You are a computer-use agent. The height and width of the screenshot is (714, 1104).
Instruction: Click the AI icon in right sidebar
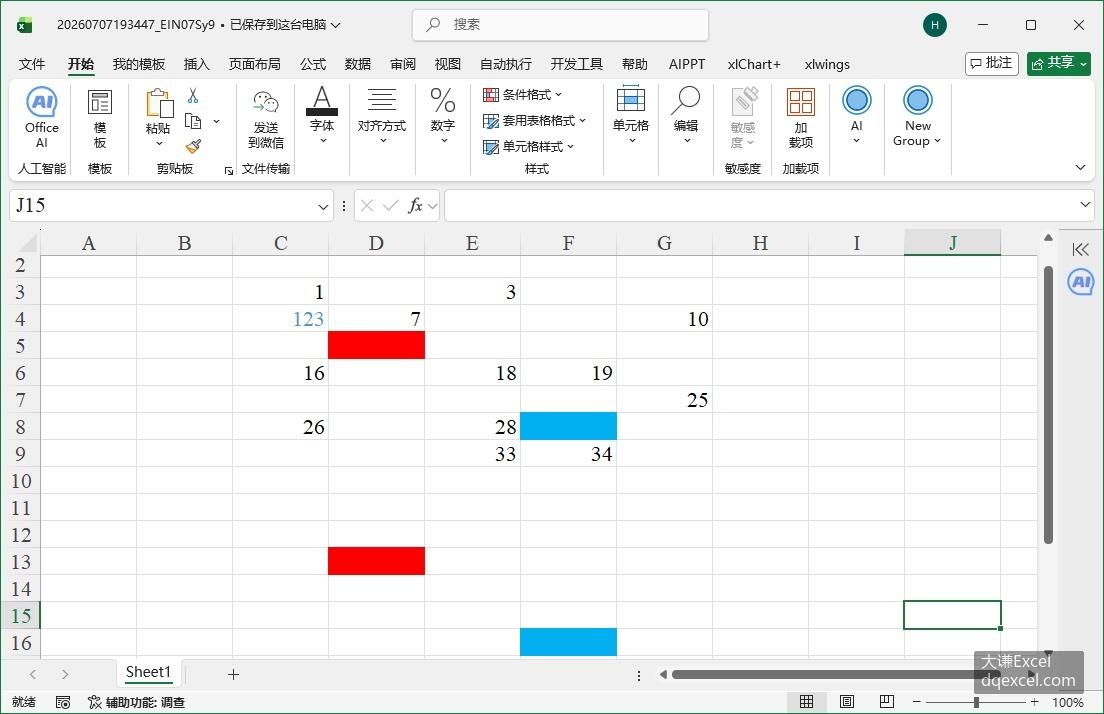click(x=1081, y=282)
